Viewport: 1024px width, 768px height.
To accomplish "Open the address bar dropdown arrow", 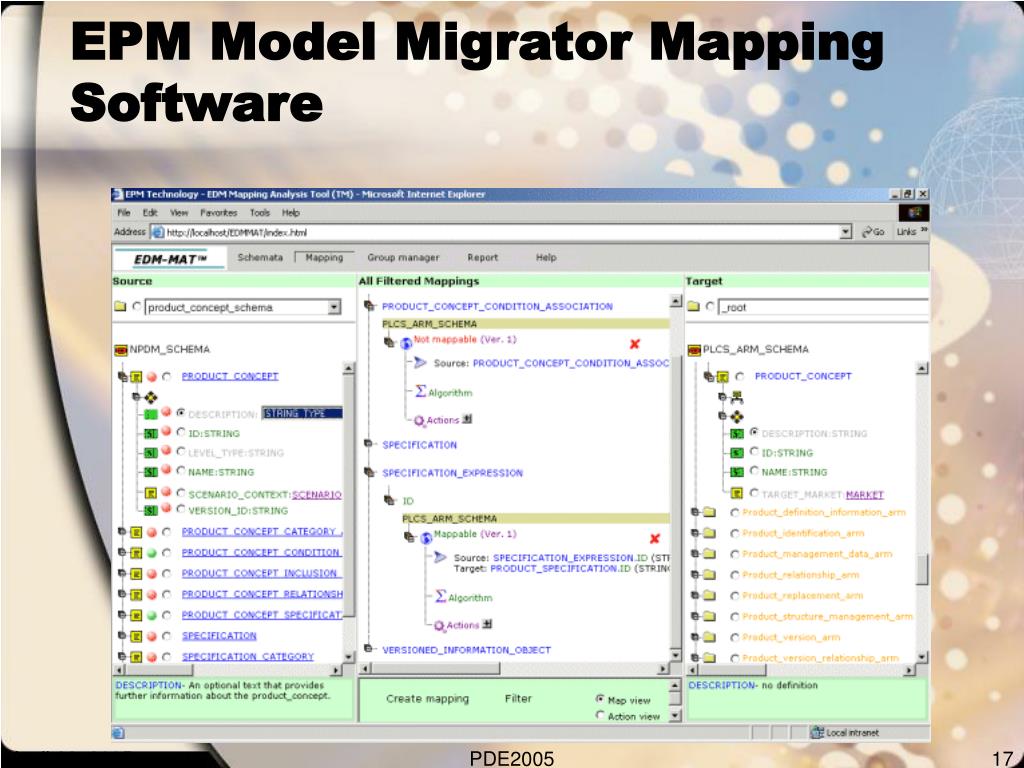I will click(x=846, y=232).
